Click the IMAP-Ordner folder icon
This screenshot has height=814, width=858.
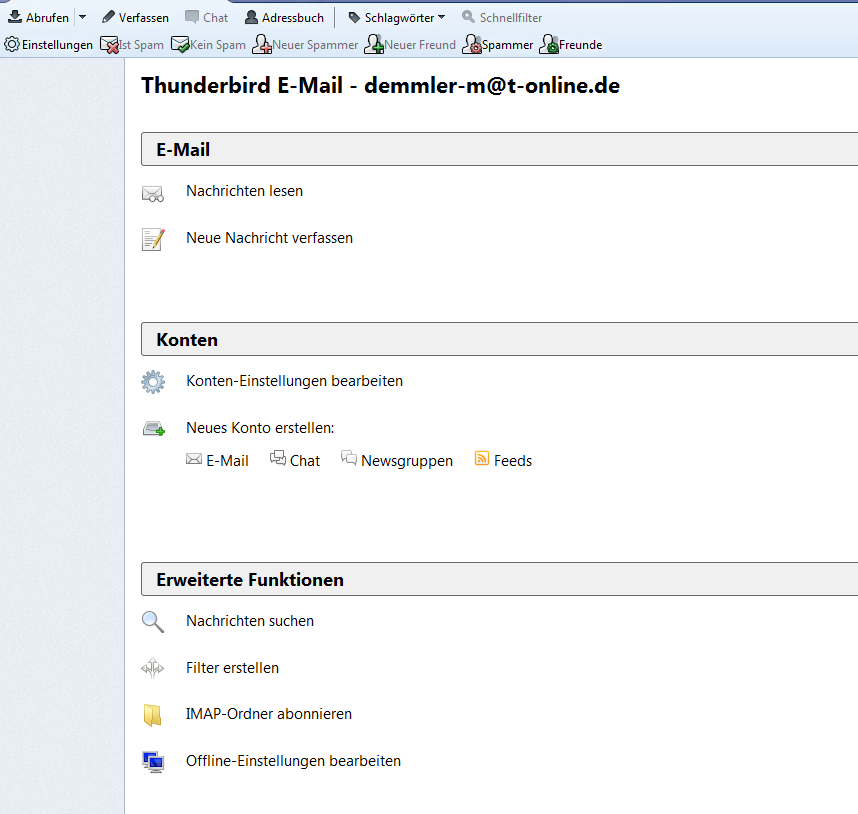153,715
